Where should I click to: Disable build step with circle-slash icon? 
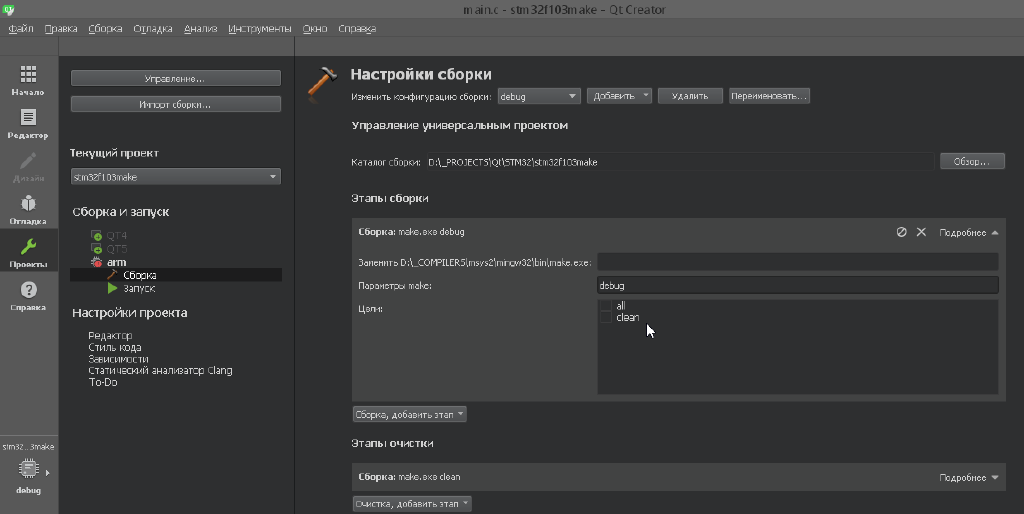(x=901, y=232)
